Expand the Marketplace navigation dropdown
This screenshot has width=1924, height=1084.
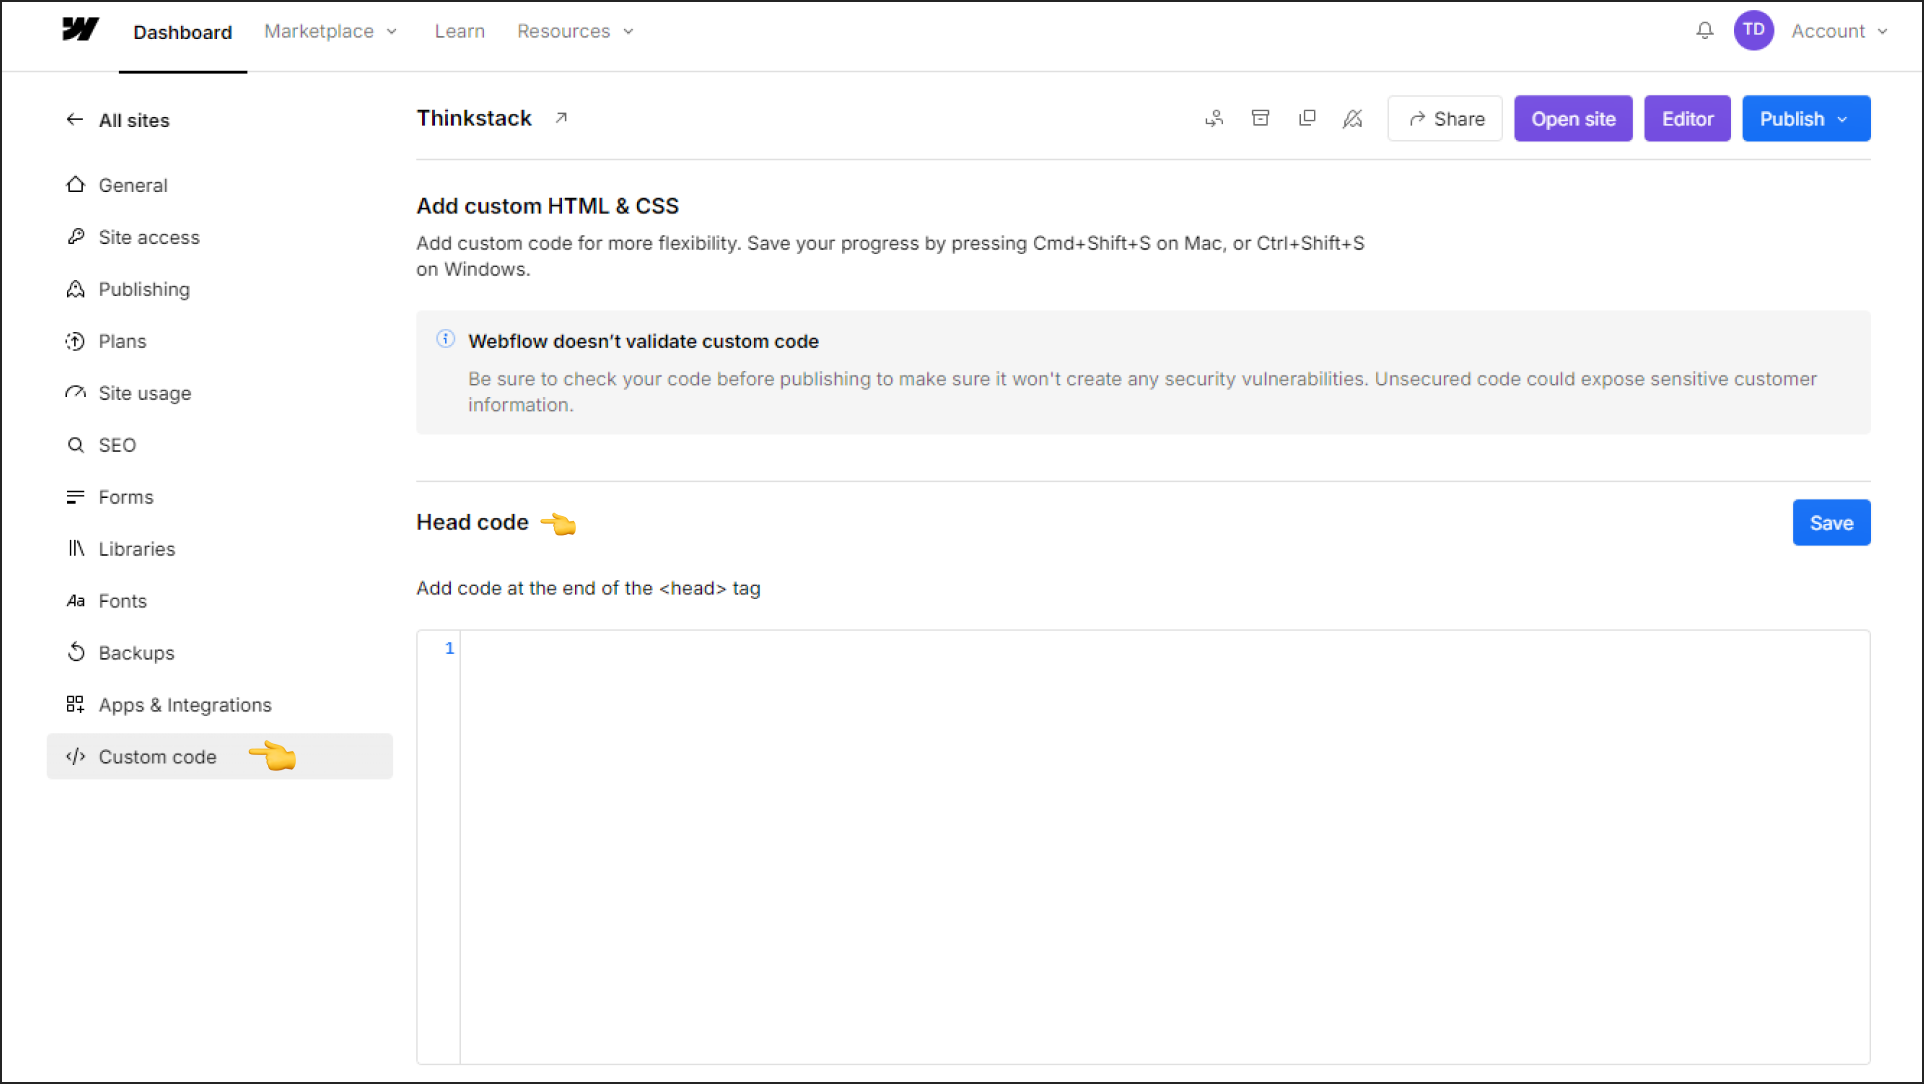point(330,30)
